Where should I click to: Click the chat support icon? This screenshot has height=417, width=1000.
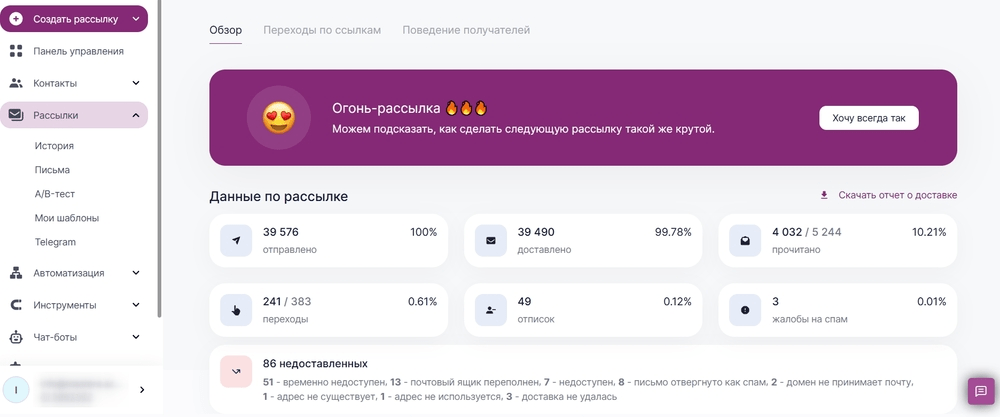coord(980,391)
